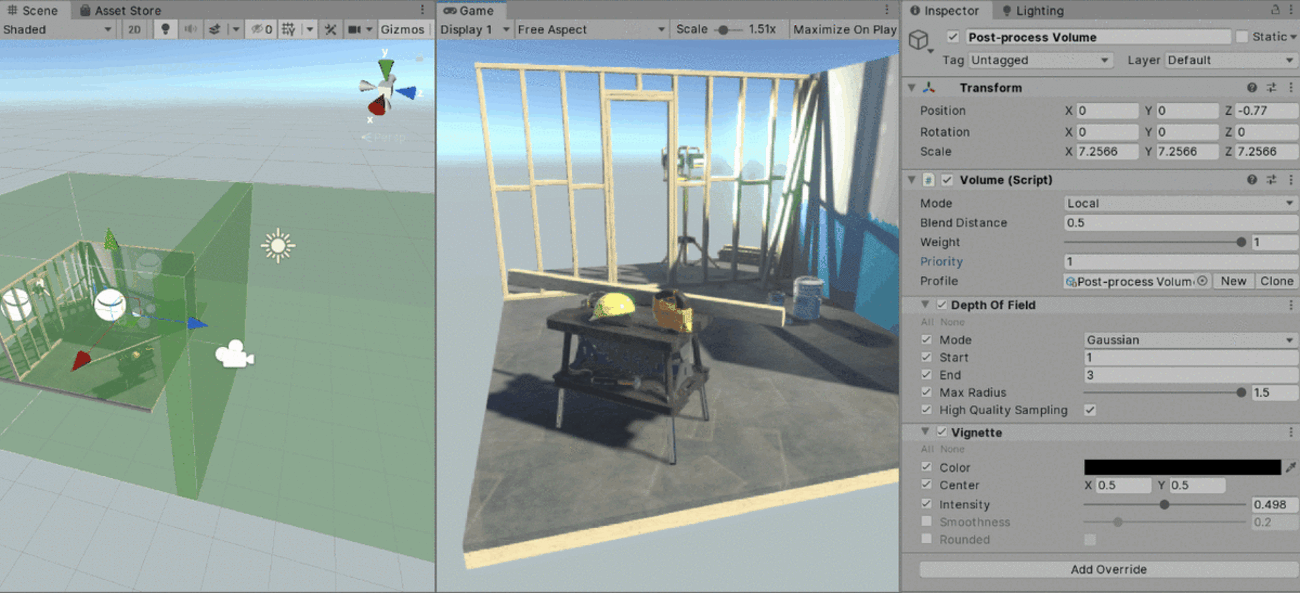Collapse the Depth Of Field foldout
Image resolution: width=1300 pixels, height=593 pixels.
click(x=925, y=305)
